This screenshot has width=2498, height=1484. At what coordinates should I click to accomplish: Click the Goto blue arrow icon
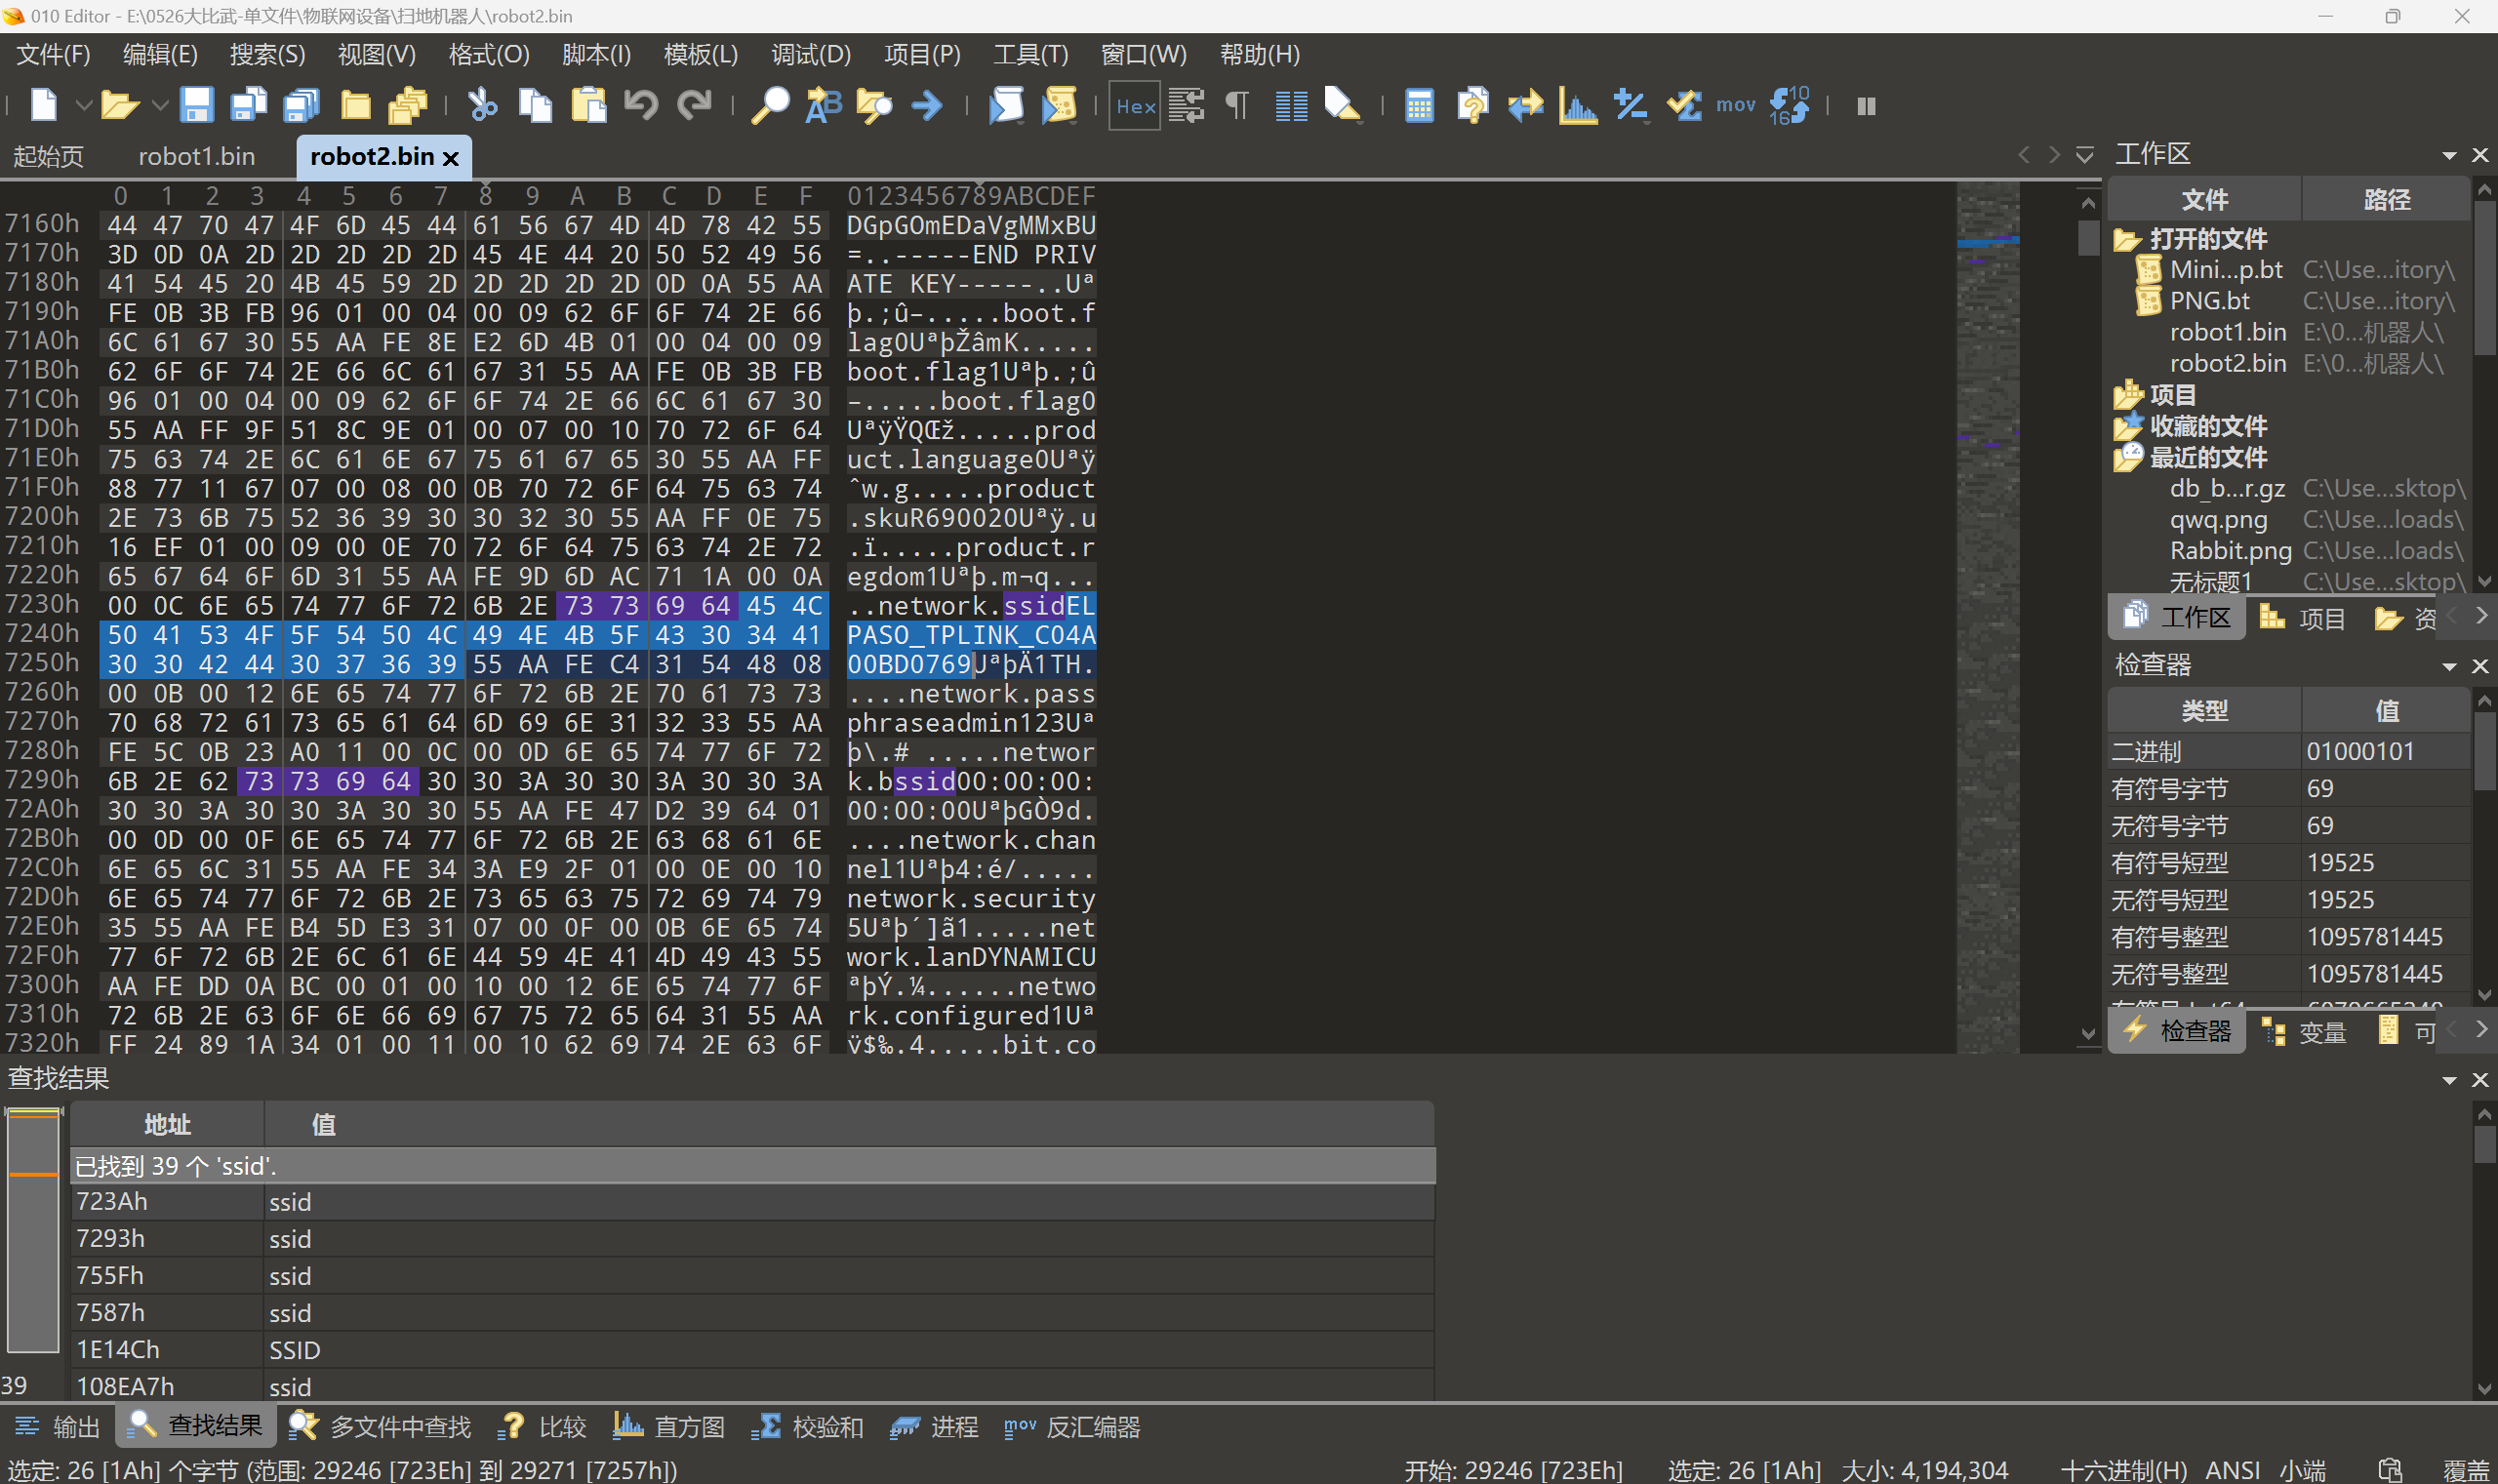point(928,105)
